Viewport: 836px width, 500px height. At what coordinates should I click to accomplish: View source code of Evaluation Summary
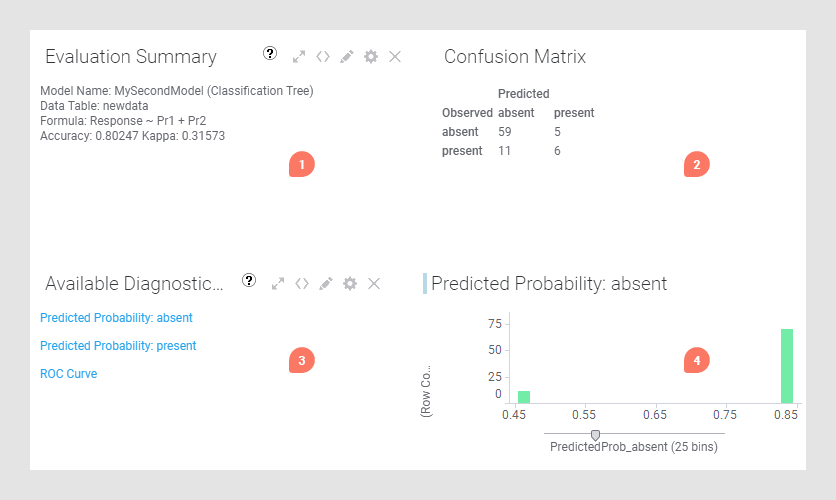tap(323, 57)
